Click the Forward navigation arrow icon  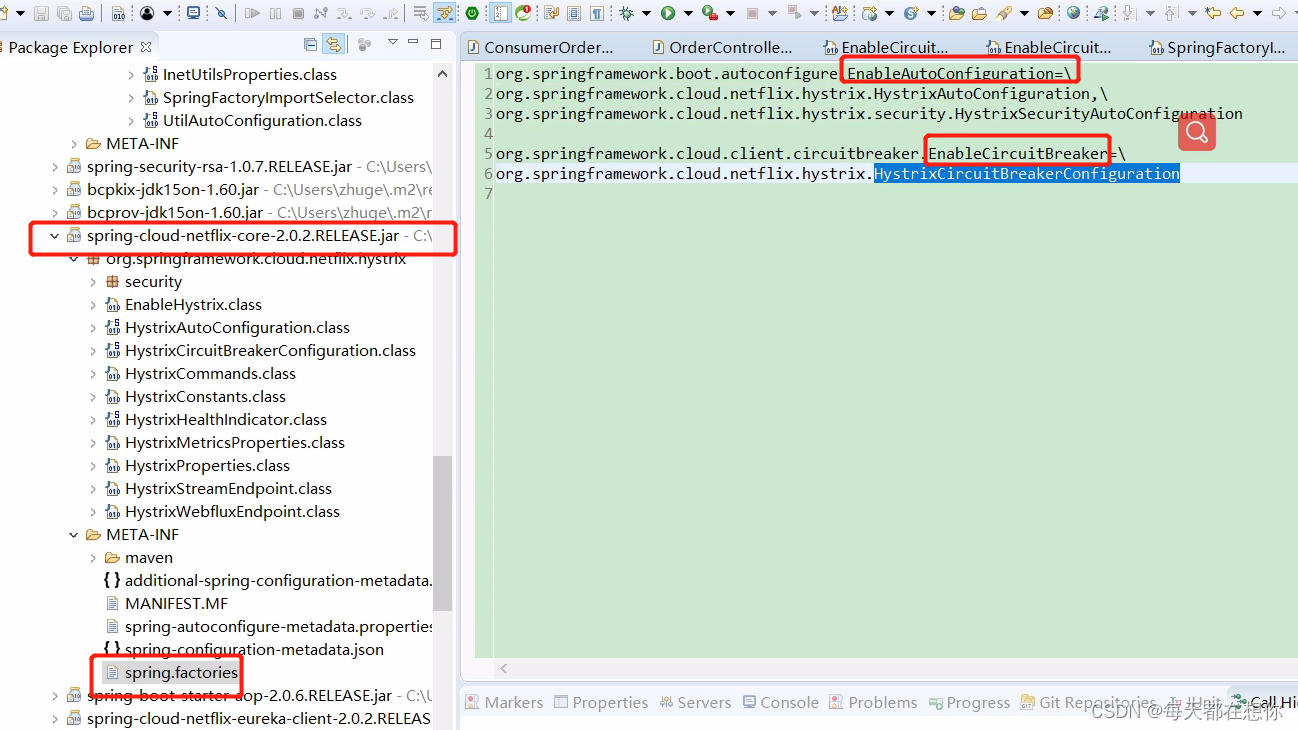pos(1278,13)
